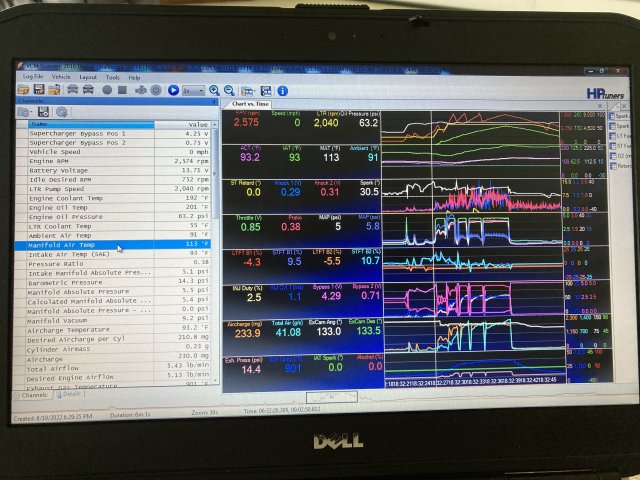The height and width of the screenshot is (480, 640).
Task: Open the blue info icon in toolbar
Action: pyautogui.click(x=283, y=90)
